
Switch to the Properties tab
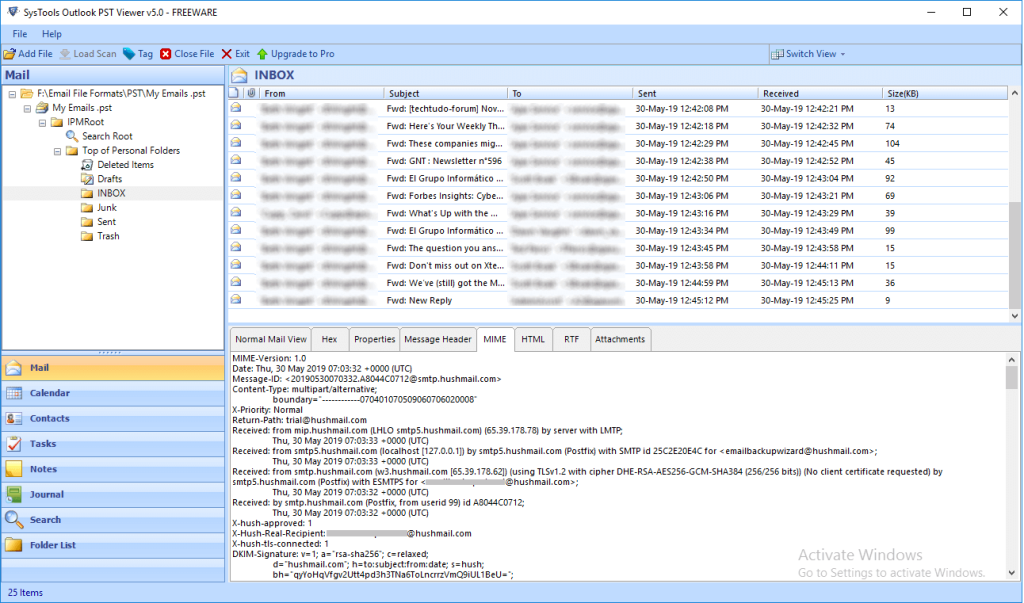374,340
